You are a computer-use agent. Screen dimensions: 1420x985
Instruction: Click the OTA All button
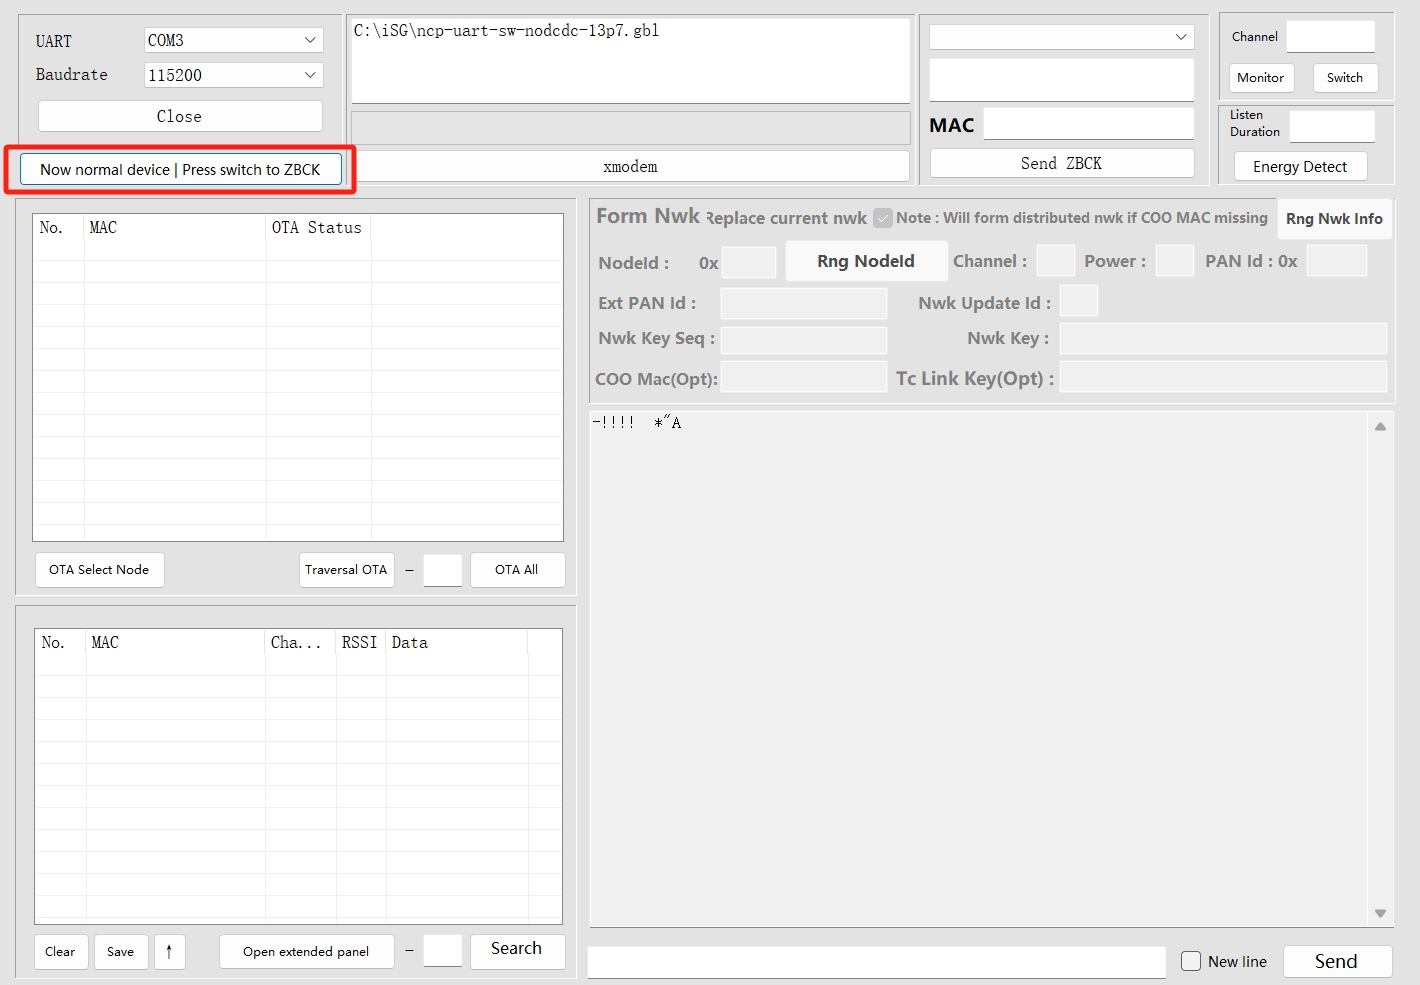click(516, 569)
